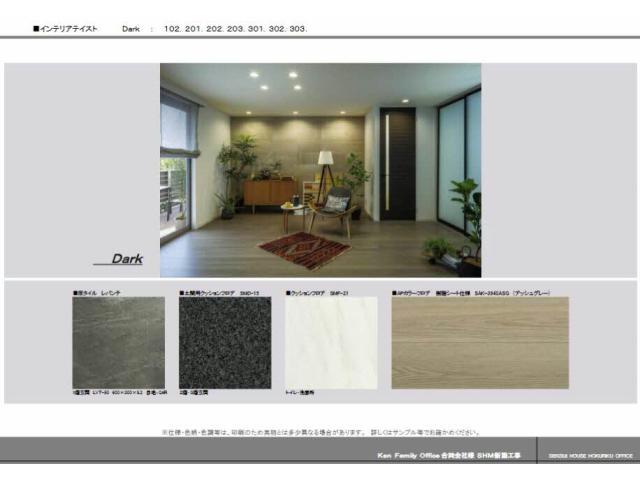Screen dimensions: 640x480
Task: Click the dark stone floor tile swatch
Action: click(x=118, y=343)
